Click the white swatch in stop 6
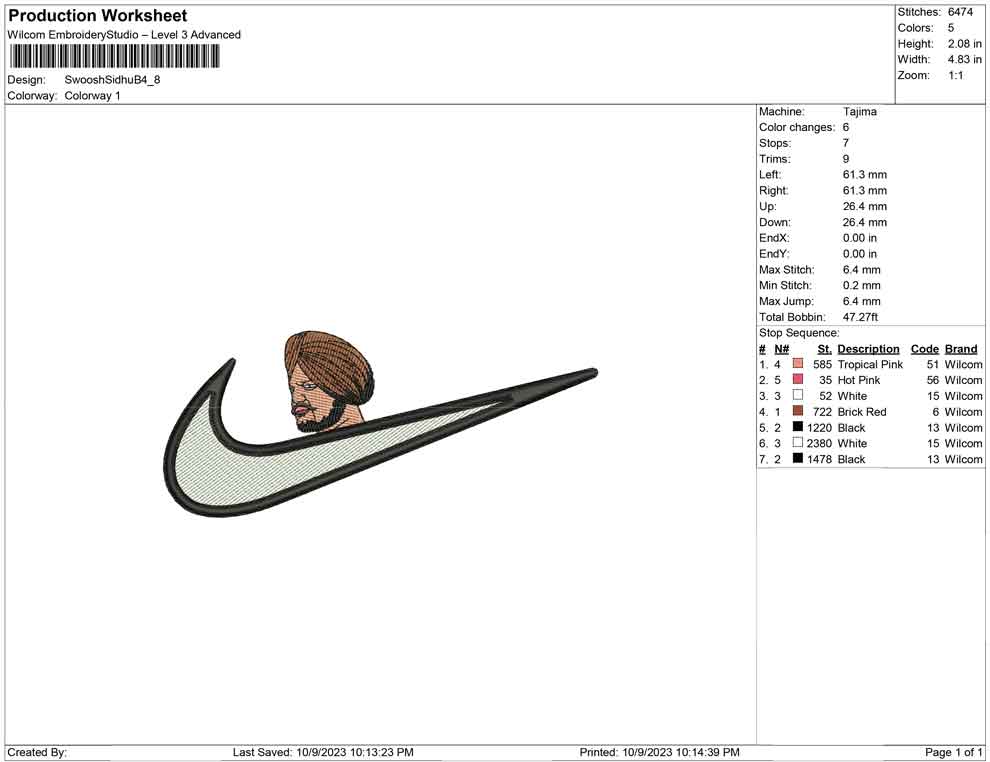 coord(798,443)
